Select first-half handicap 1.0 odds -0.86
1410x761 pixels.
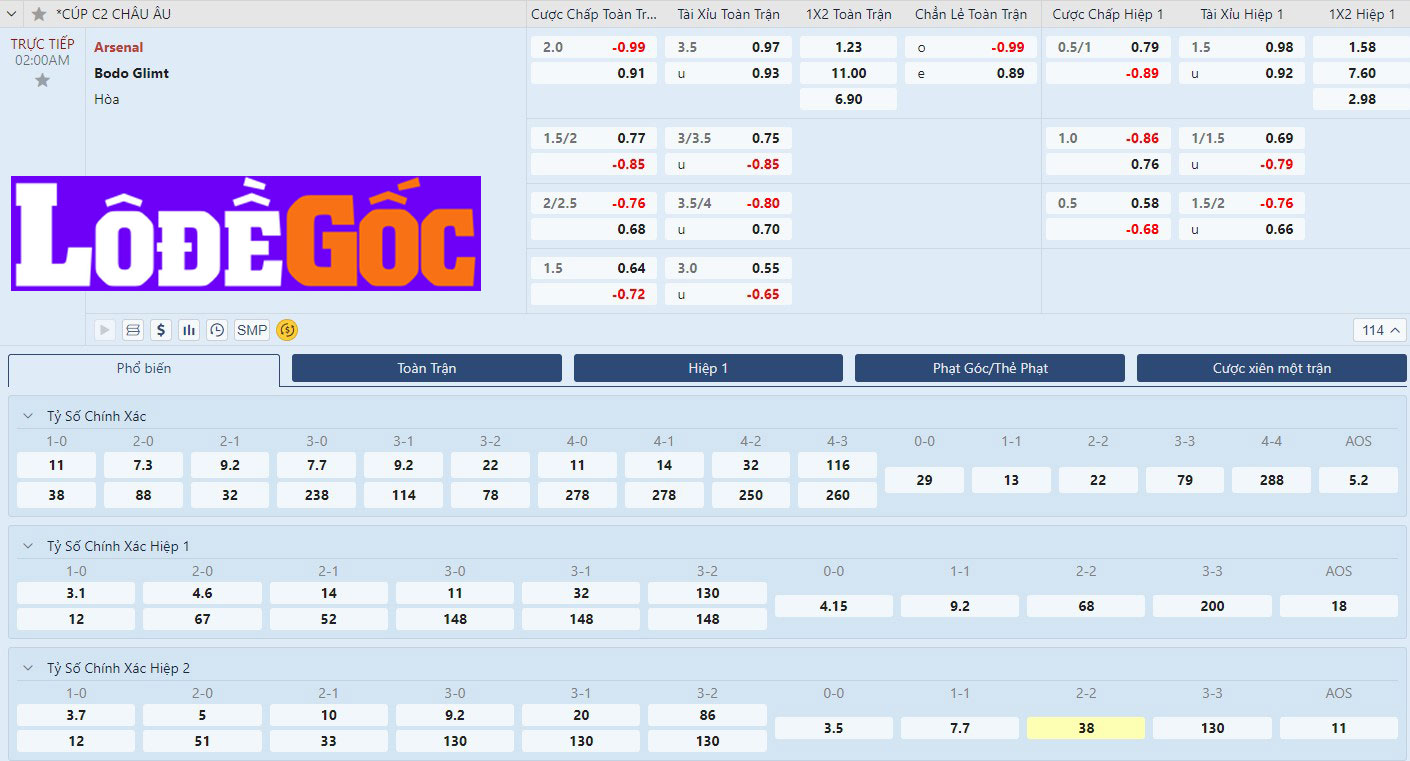pos(1108,138)
